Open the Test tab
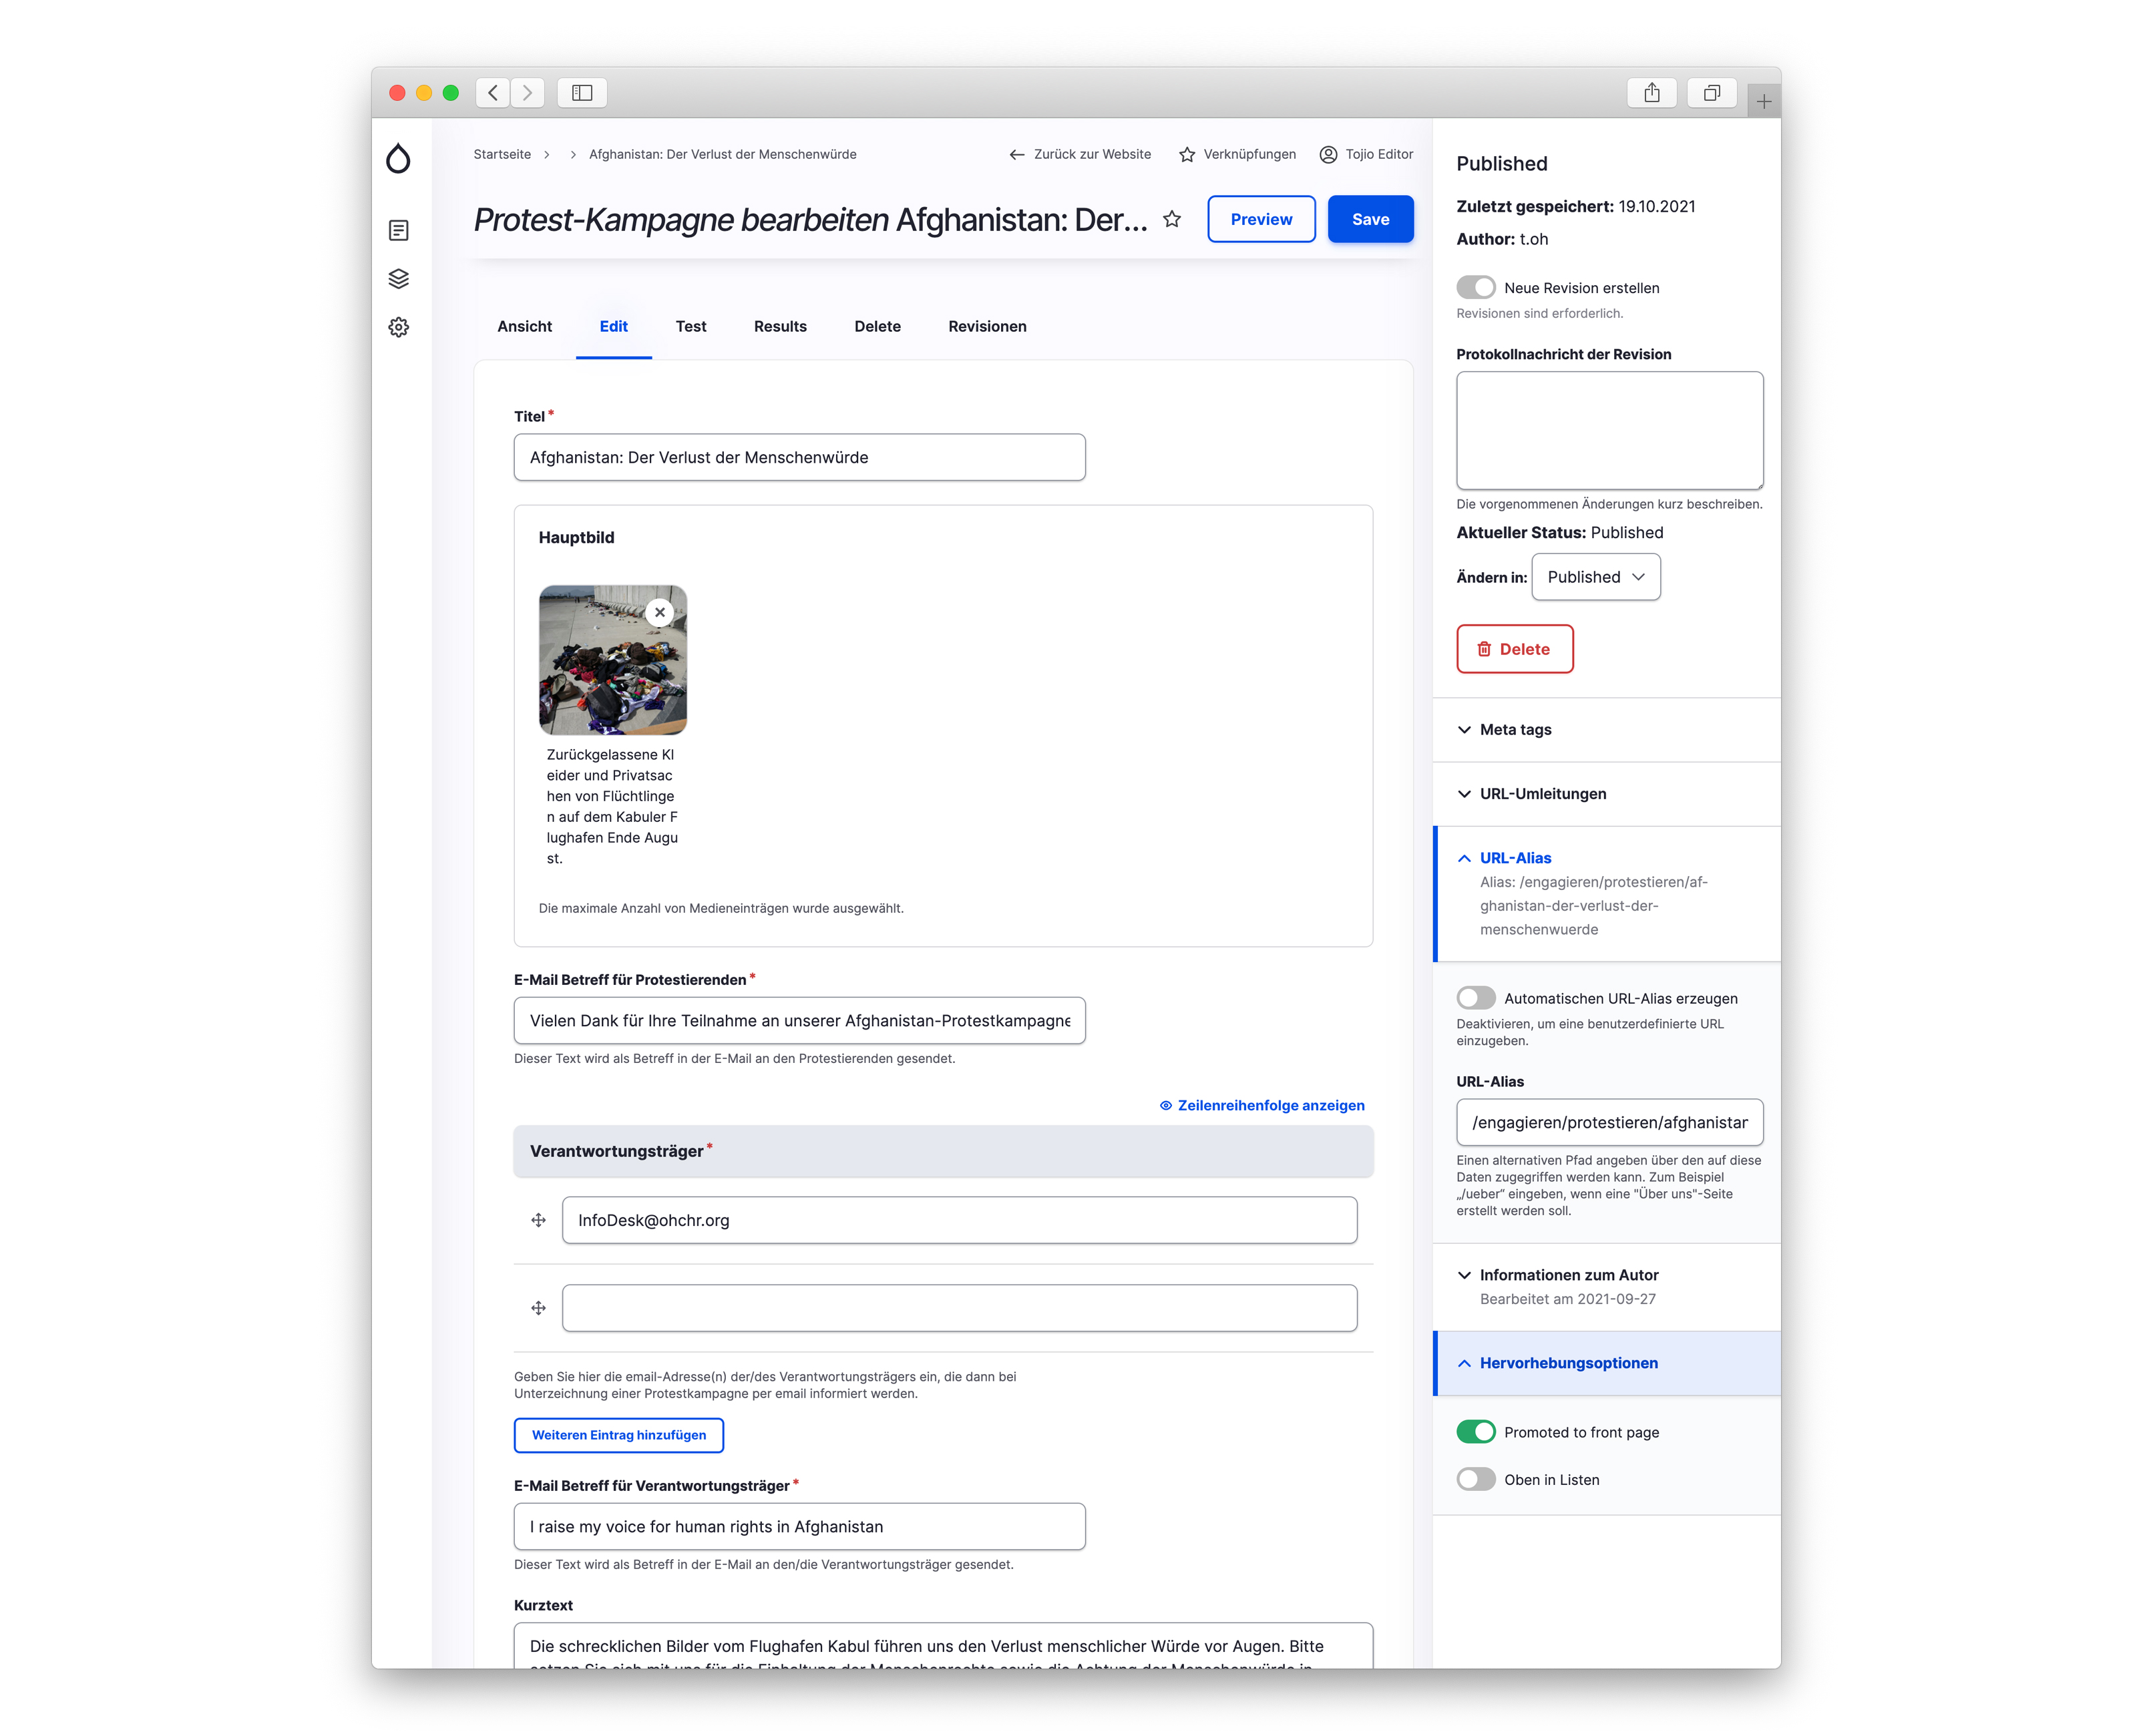This screenshot has height=1736, width=2153. tap(690, 326)
